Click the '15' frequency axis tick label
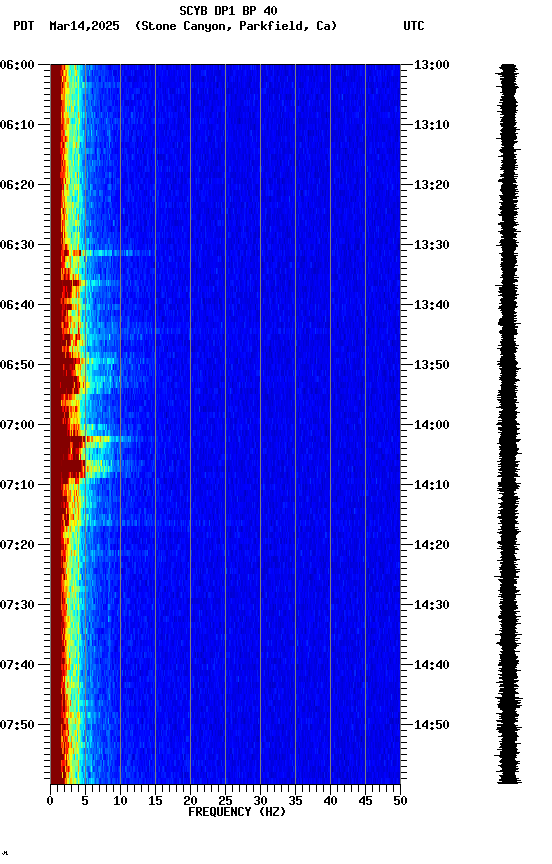This screenshot has width=552, height=864. click(x=155, y=801)
